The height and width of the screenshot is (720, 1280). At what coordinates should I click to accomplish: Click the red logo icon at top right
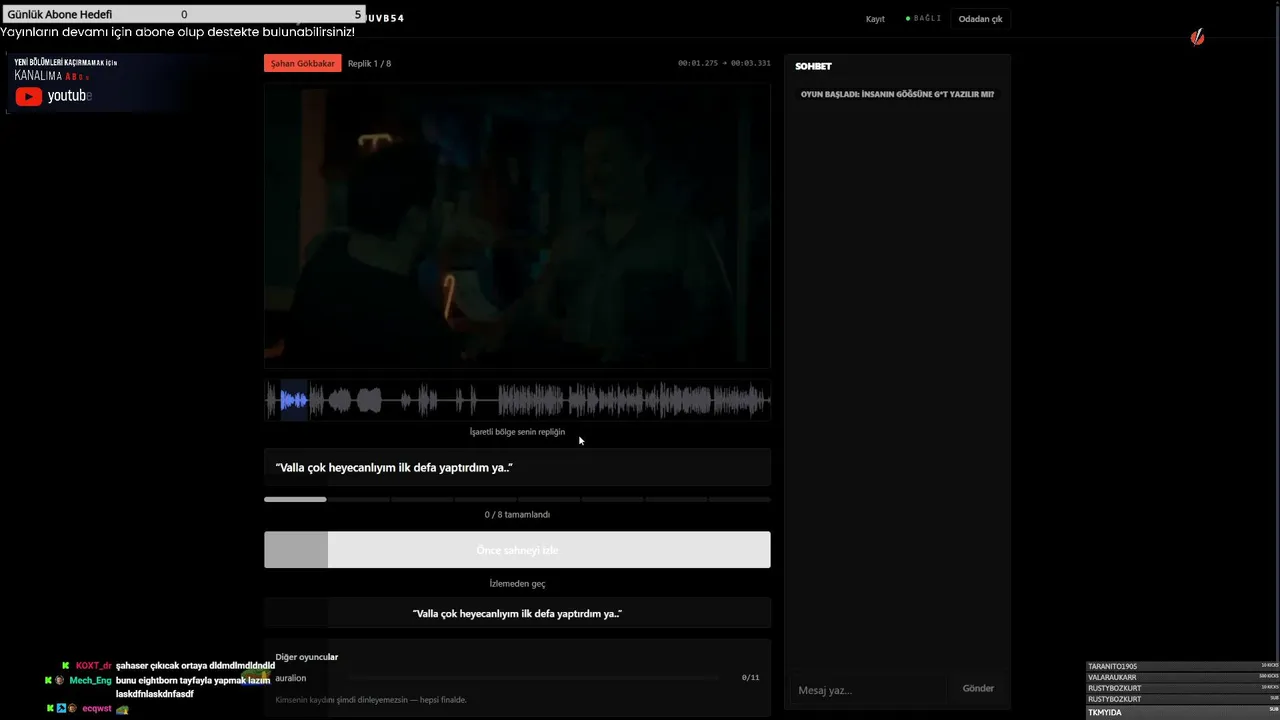point(1197,37)
